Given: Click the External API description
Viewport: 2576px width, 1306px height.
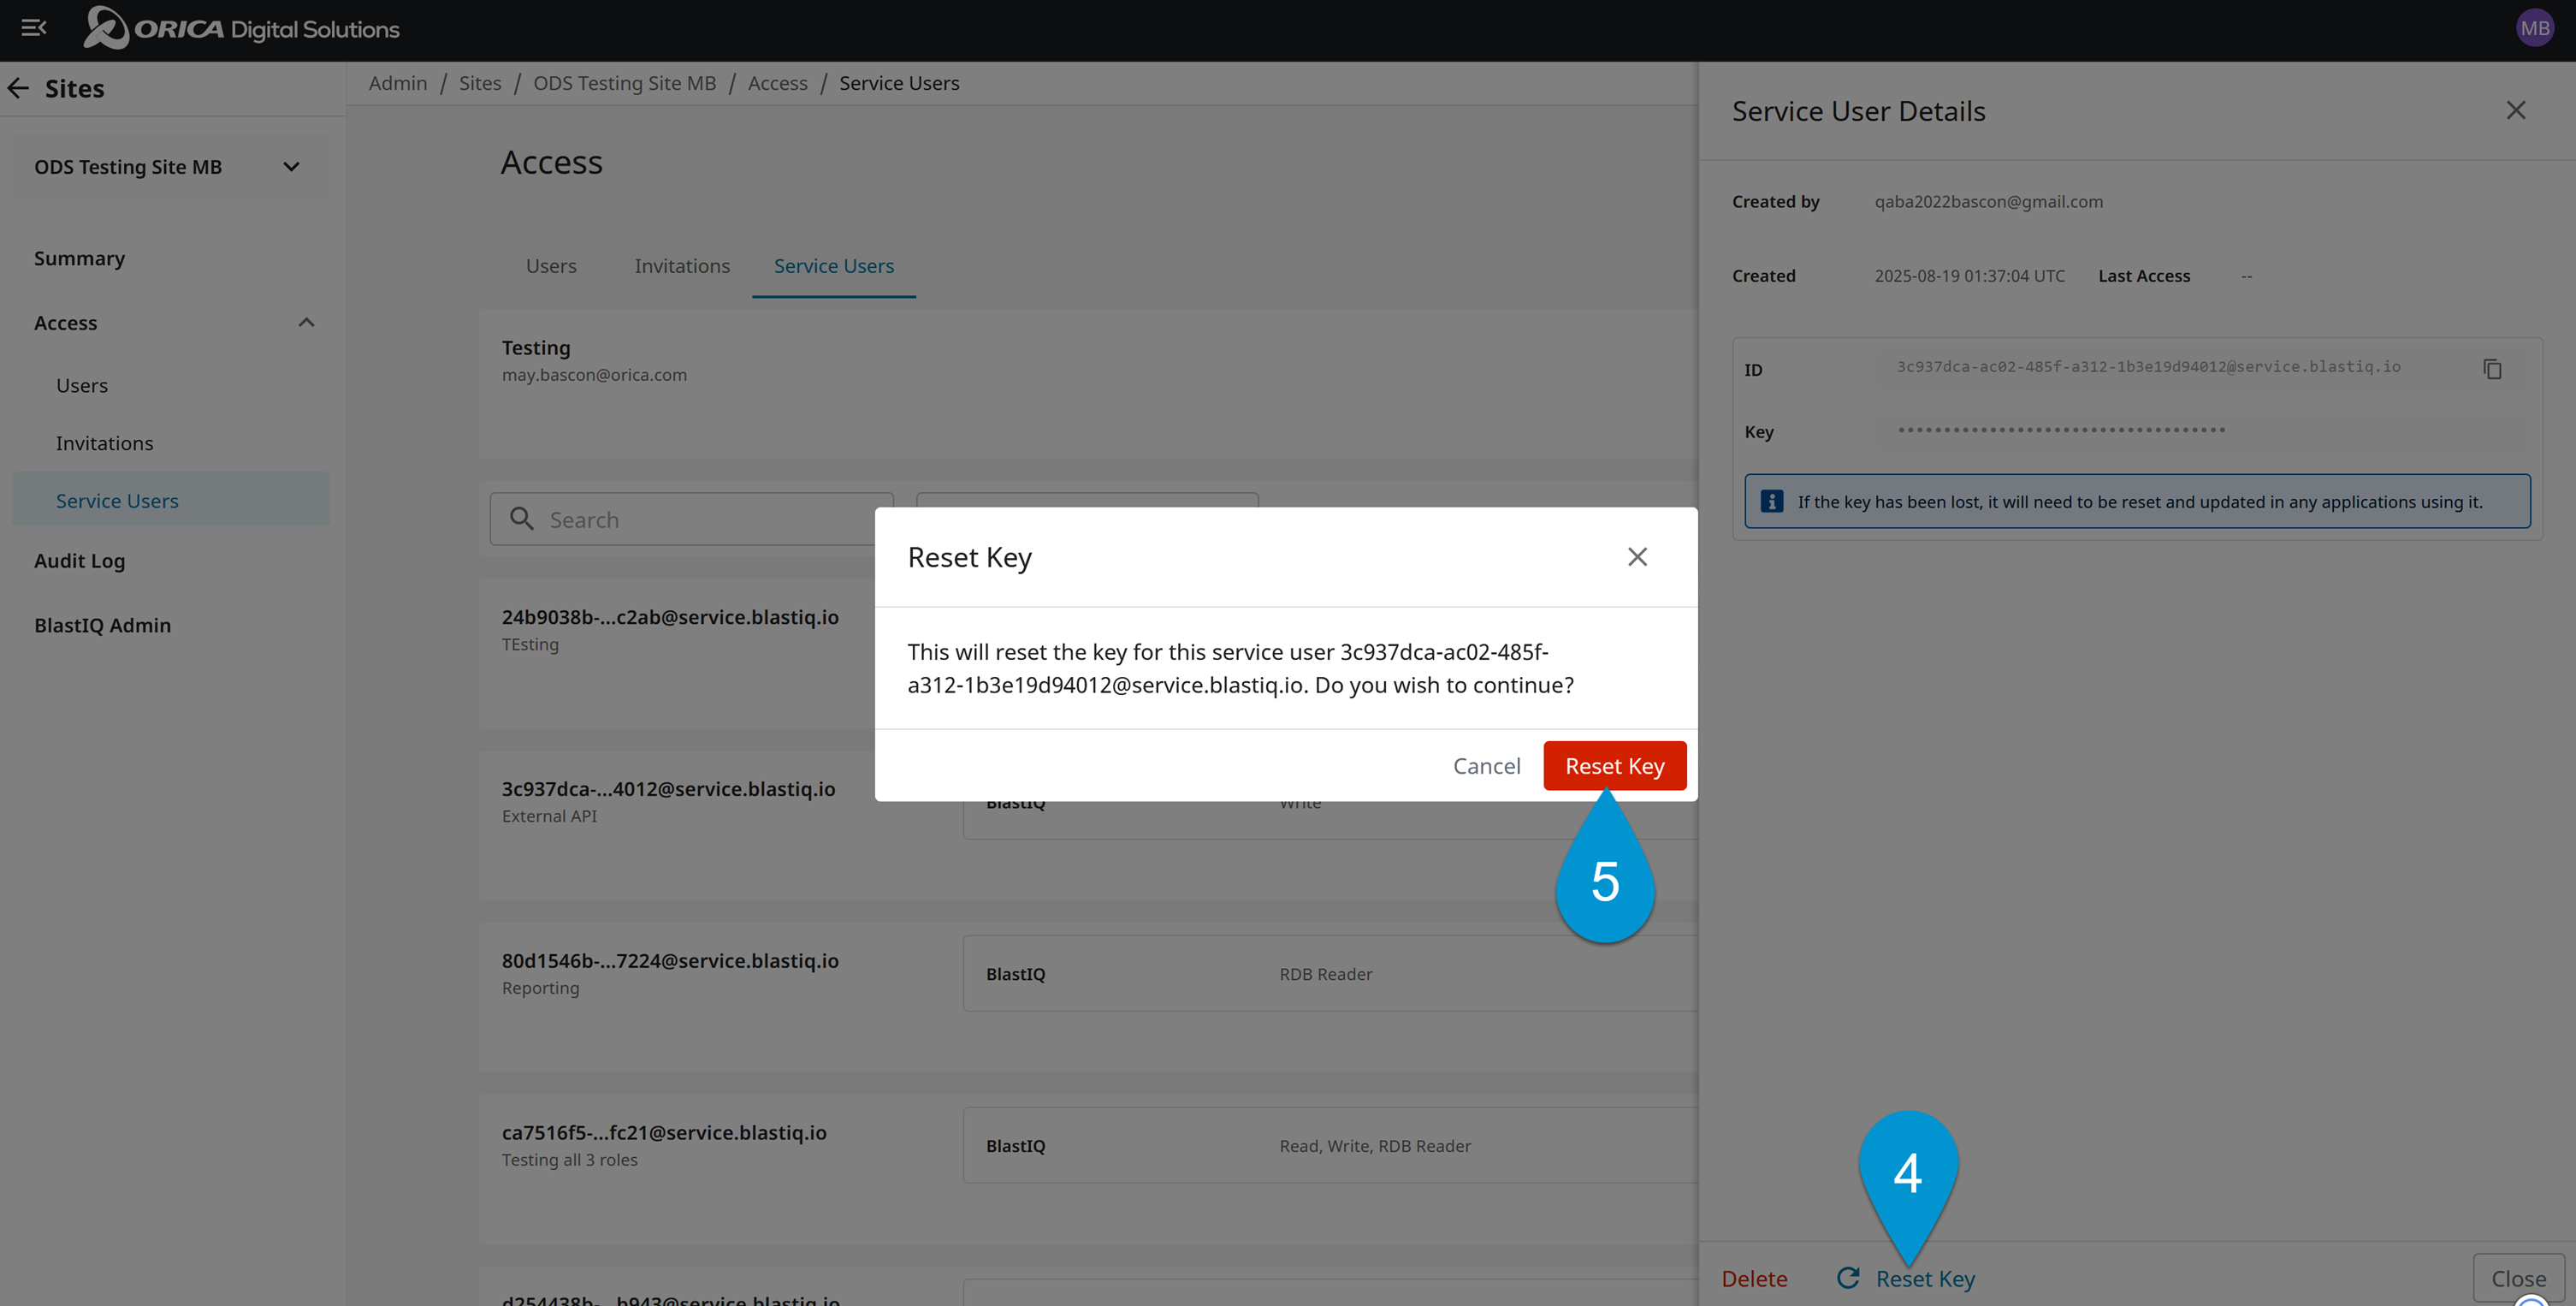Looking at the screenshot, I should [549, 816].
